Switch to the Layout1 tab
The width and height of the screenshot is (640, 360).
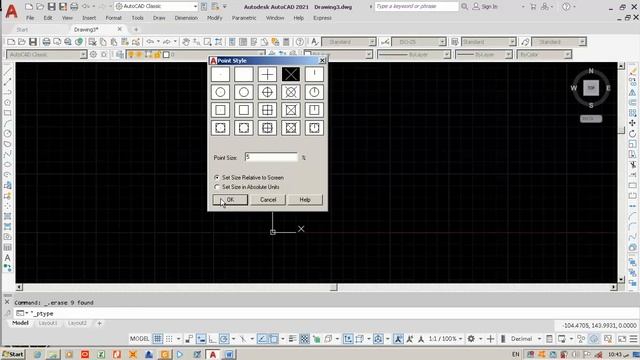[x=48, y=323]
